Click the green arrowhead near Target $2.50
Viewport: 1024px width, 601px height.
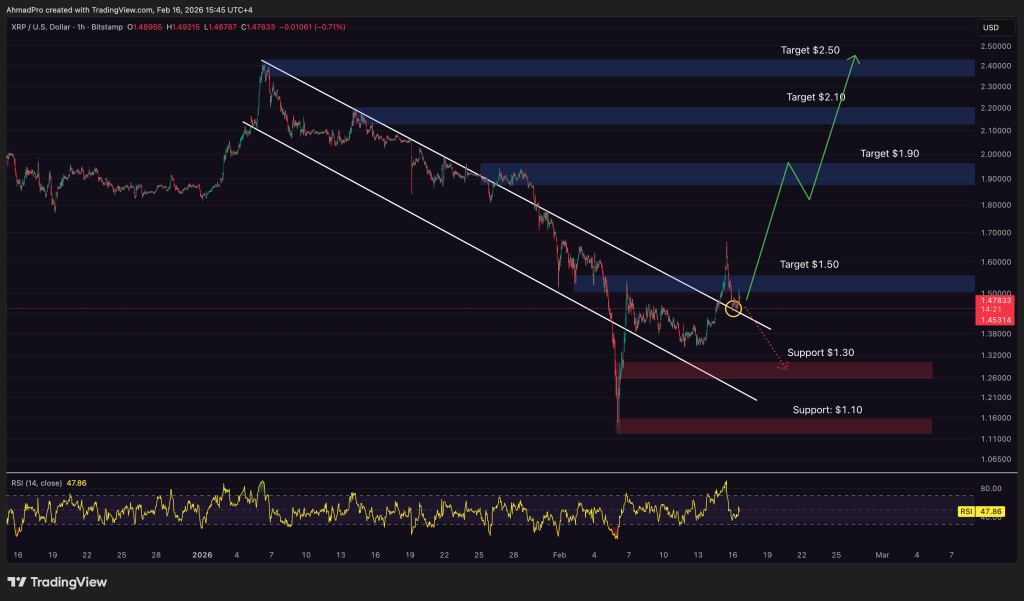tap(854, 61)
